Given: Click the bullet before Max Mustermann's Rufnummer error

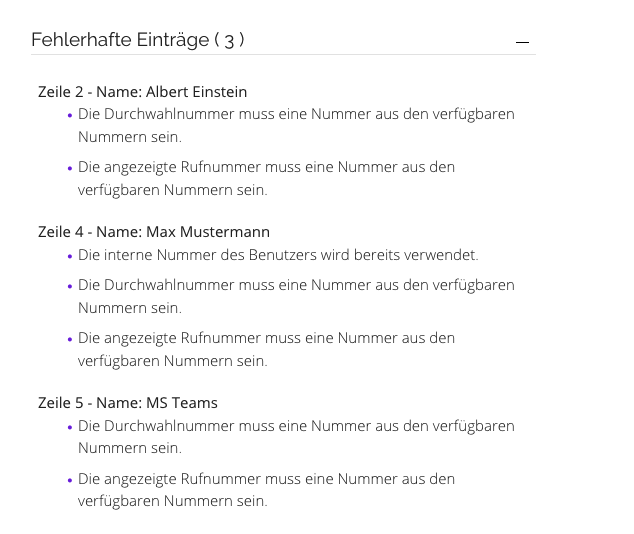Looking at the screenshot, I should pyautogui.click(x=70, y=340).
